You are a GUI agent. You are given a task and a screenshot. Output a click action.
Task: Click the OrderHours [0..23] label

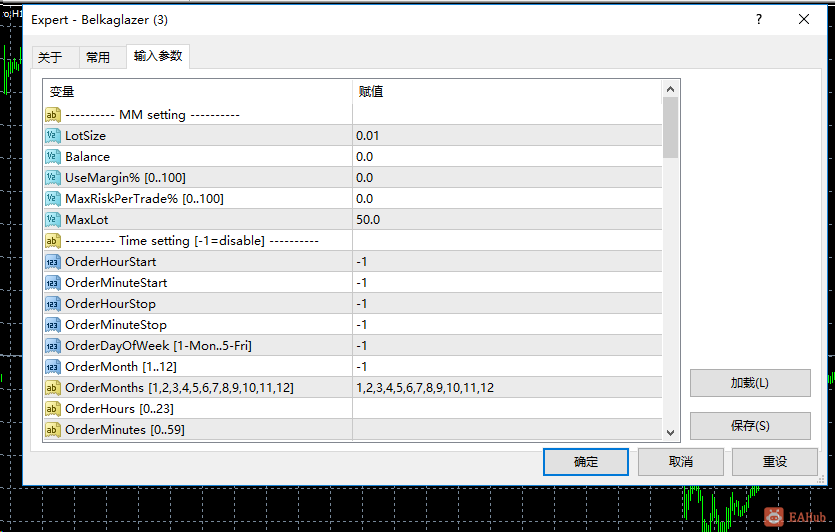point(119,409)
